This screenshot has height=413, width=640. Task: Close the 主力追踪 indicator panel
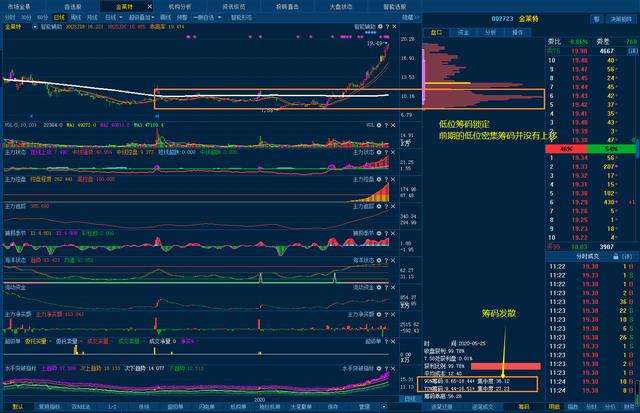coord(393,206)
